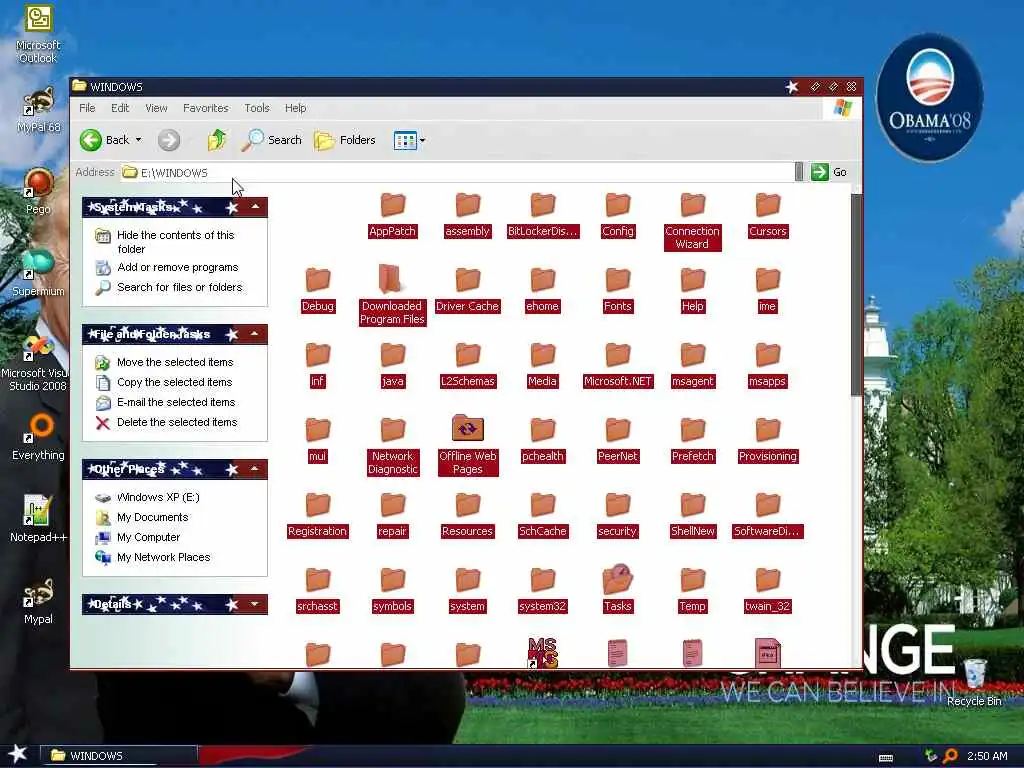Select the Tasks folder icon

618,579
